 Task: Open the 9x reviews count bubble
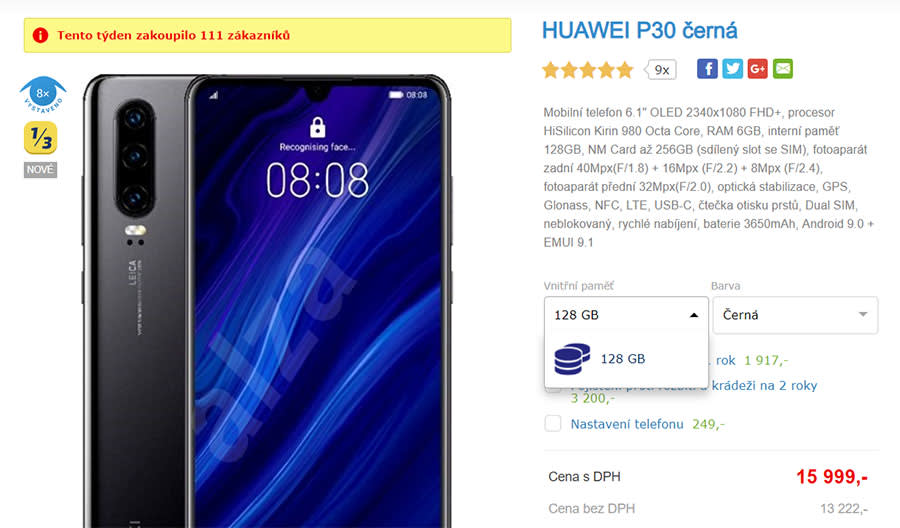(660, 70)
